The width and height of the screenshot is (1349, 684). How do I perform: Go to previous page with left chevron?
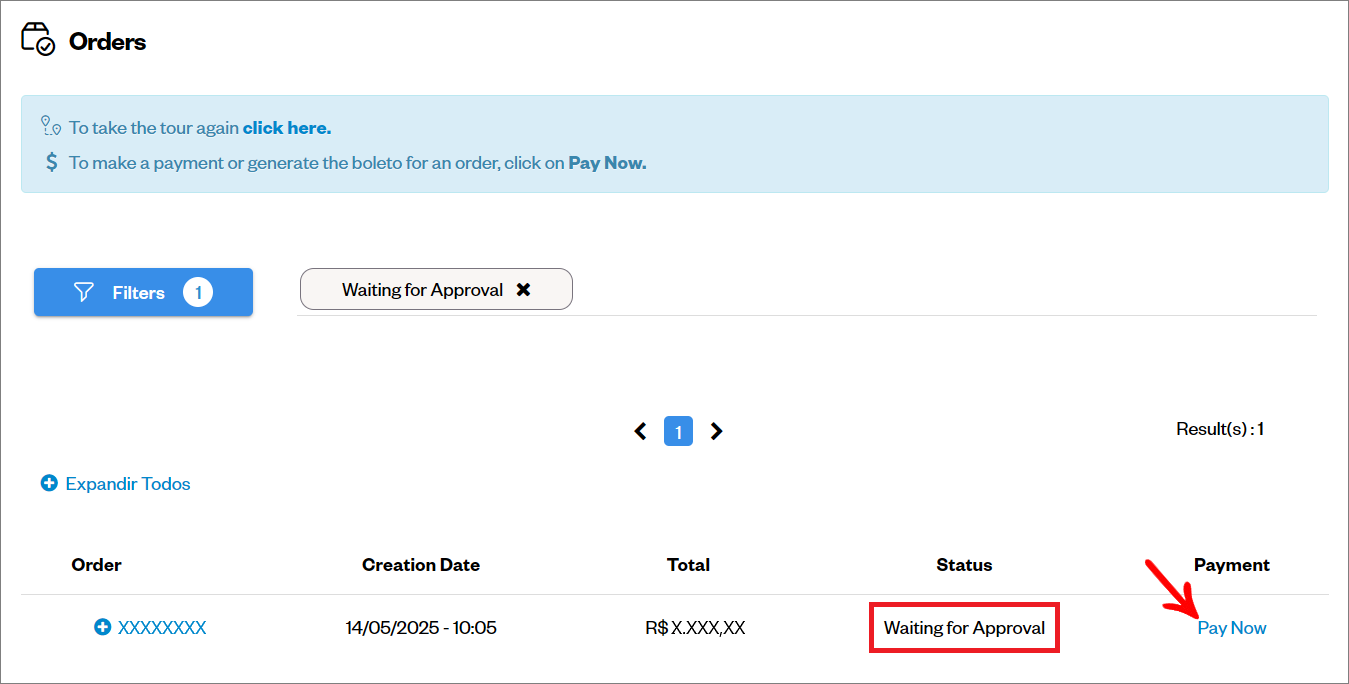point(640,431)
